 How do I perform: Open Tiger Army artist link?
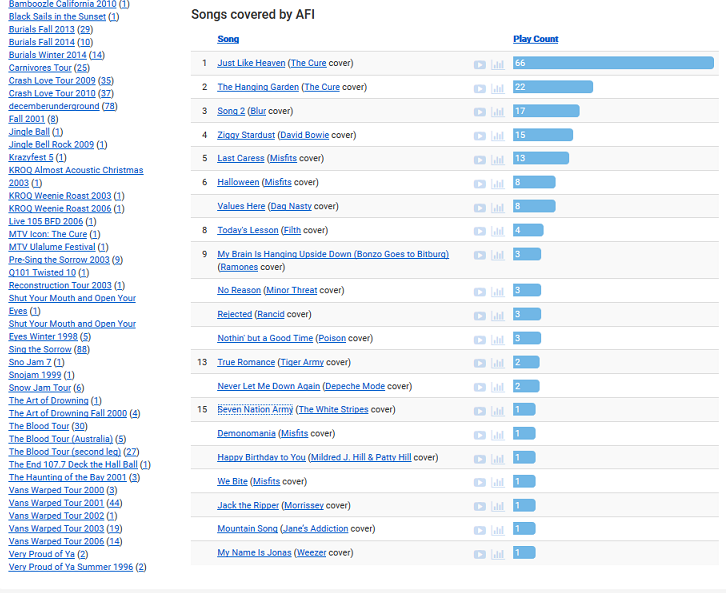coord(302,362)
